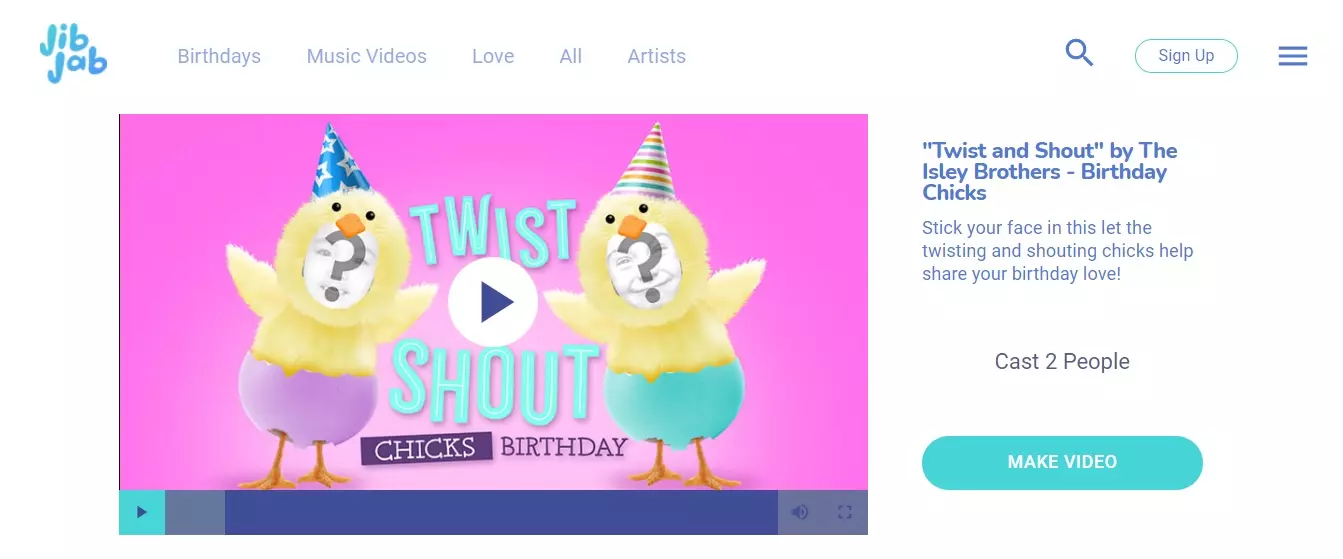Click the small play icon in the control bar
Image resolution: width=1343 pixels, height=559 pixels.
[x=142, y=512]
